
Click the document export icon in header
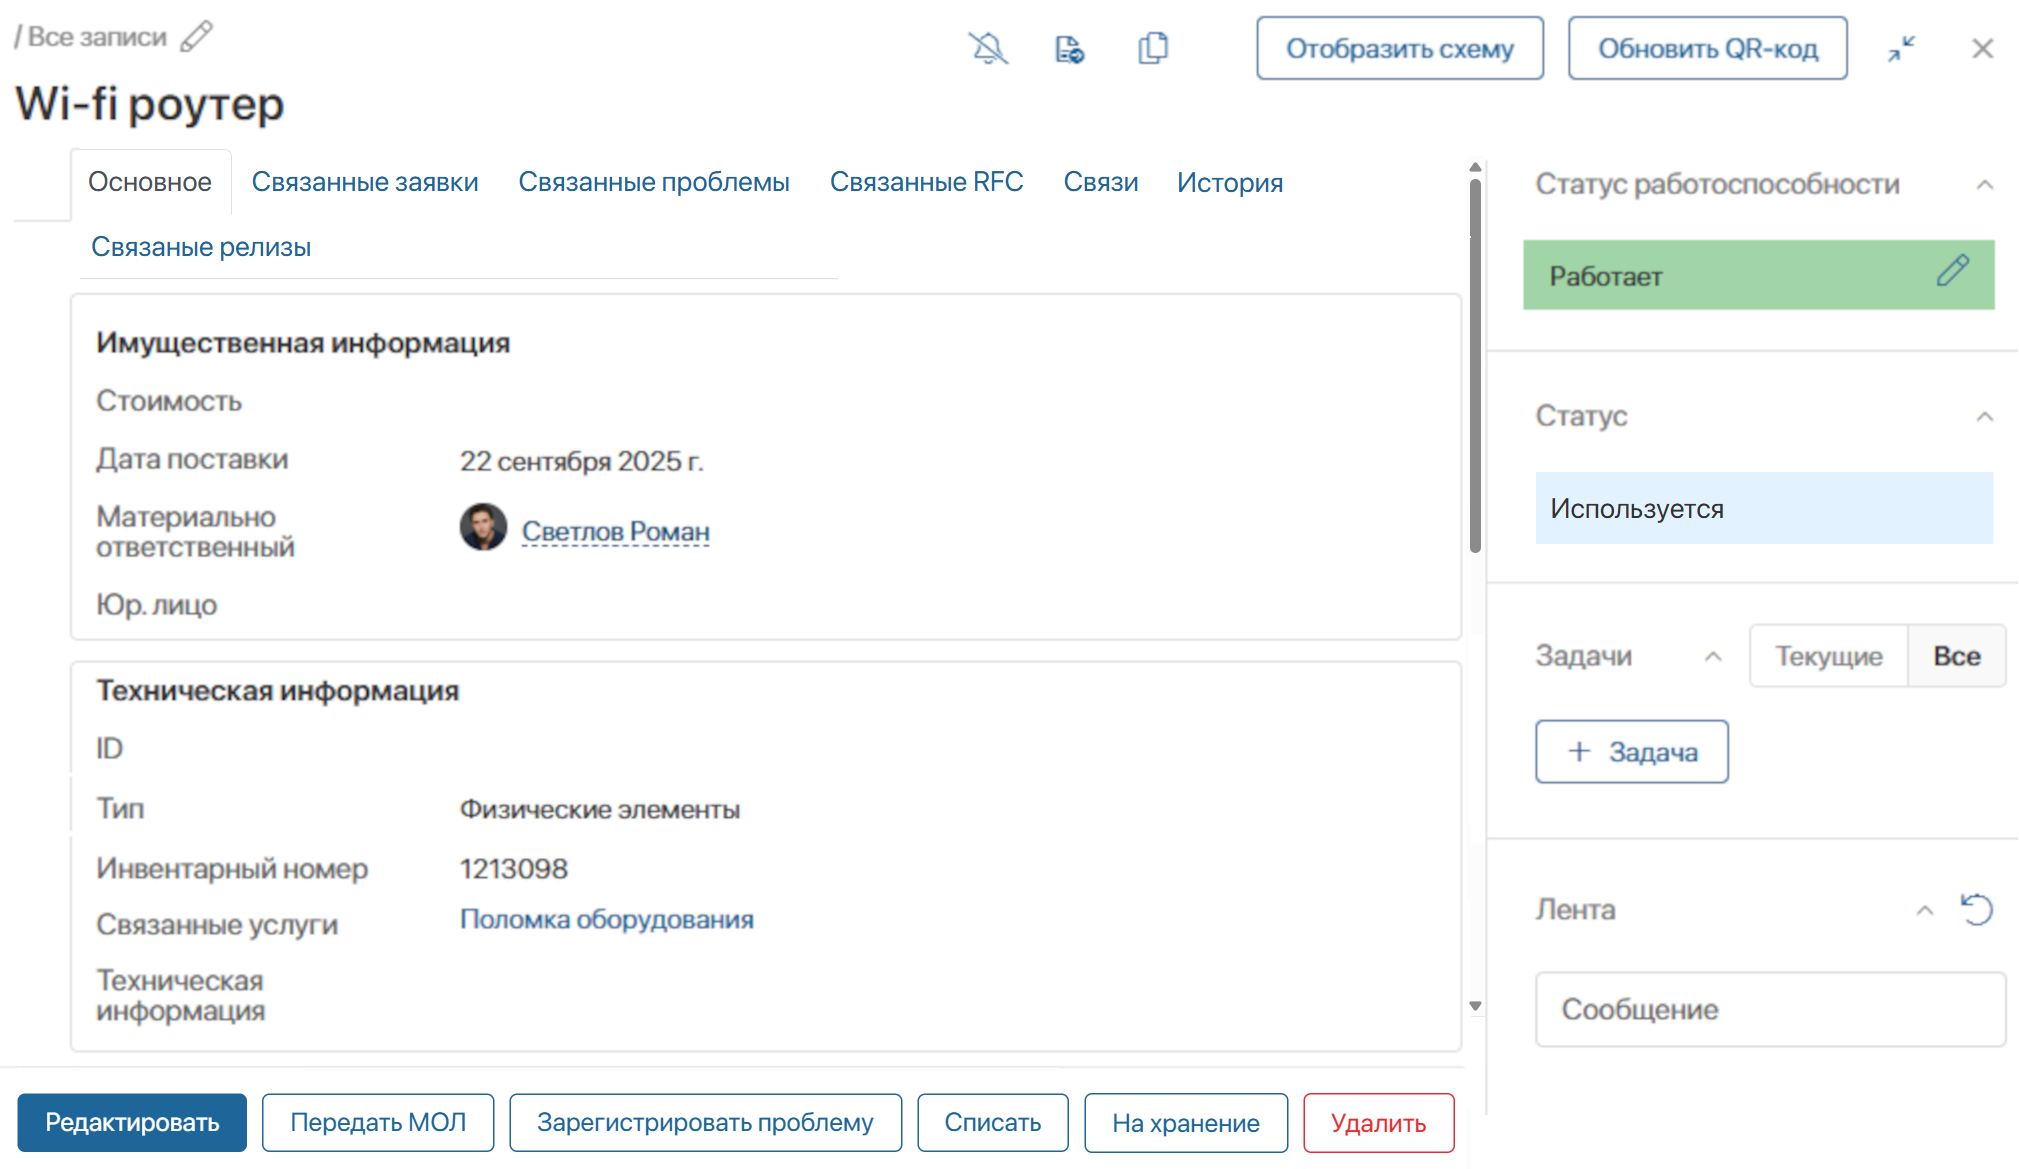tap(1070, 48)
